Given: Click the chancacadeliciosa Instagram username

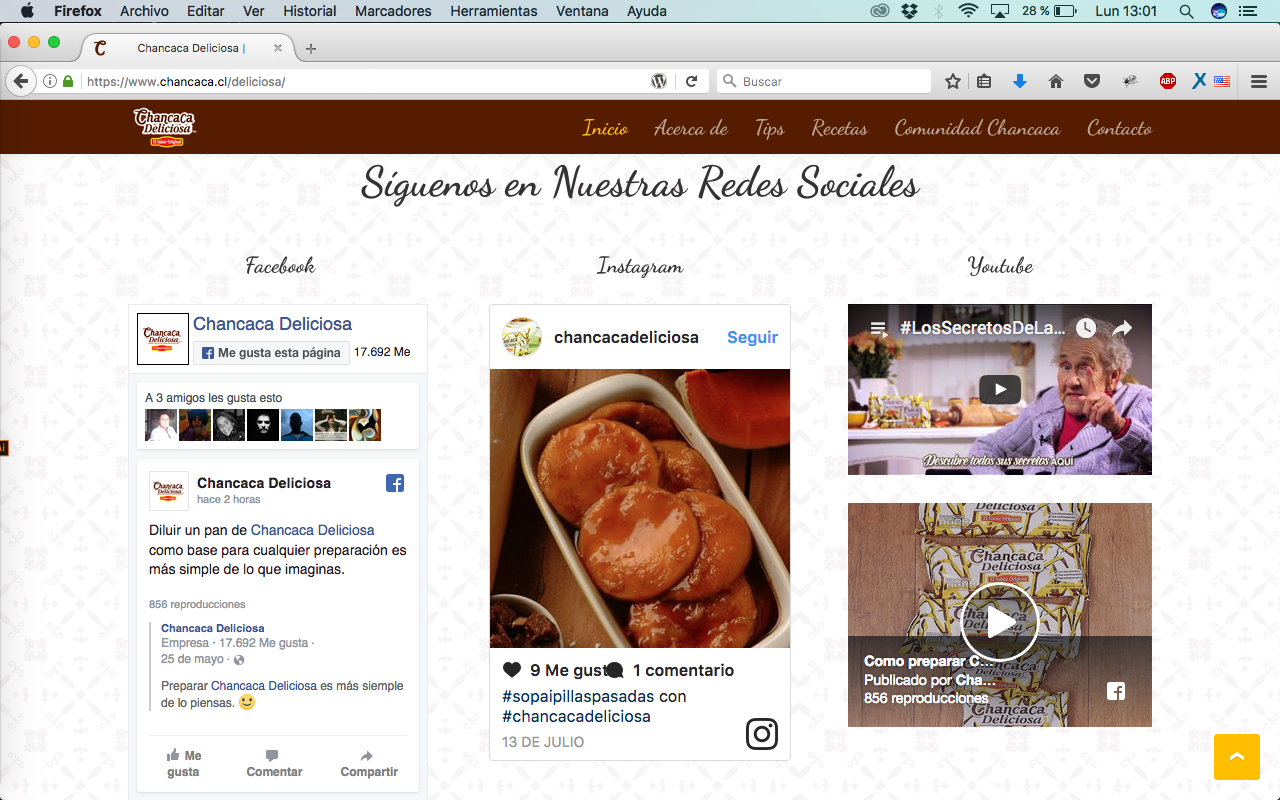Looking at the screenshot, I should click(x=626, y=337).
